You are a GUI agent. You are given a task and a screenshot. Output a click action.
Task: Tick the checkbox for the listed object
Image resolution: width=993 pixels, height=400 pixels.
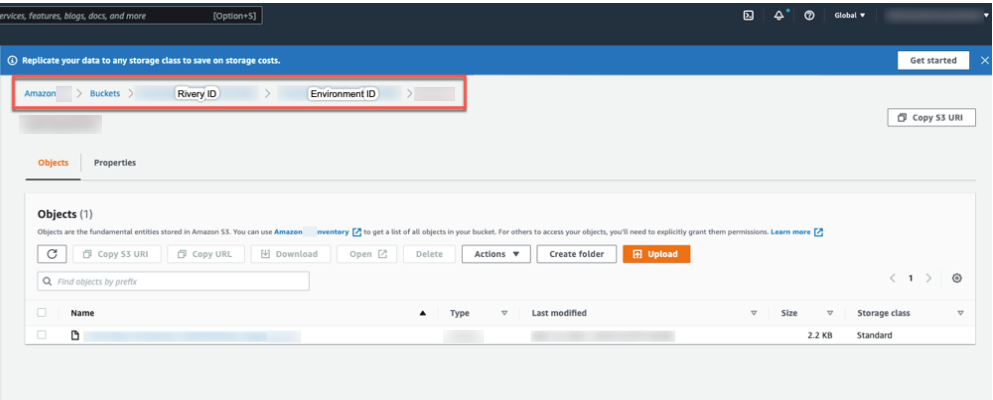coord(42,335)
